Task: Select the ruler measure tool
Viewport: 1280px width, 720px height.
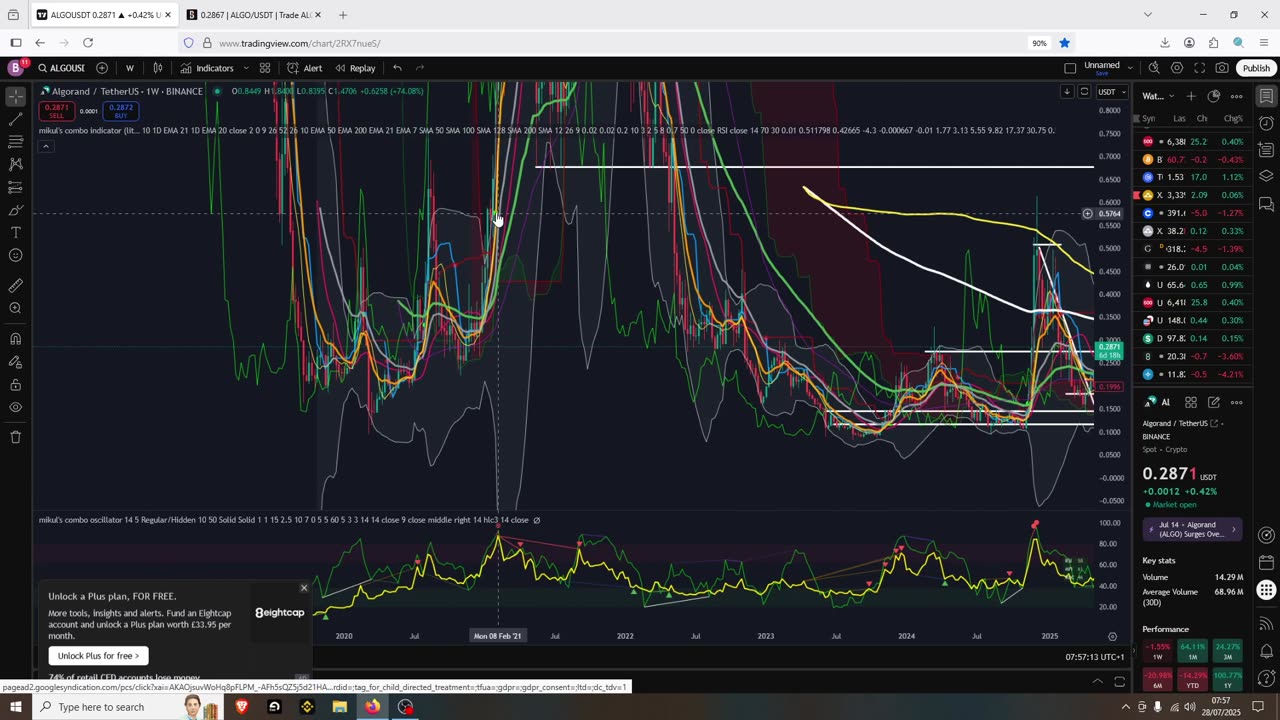Action: pyautogui.click(x=15, y=286)
